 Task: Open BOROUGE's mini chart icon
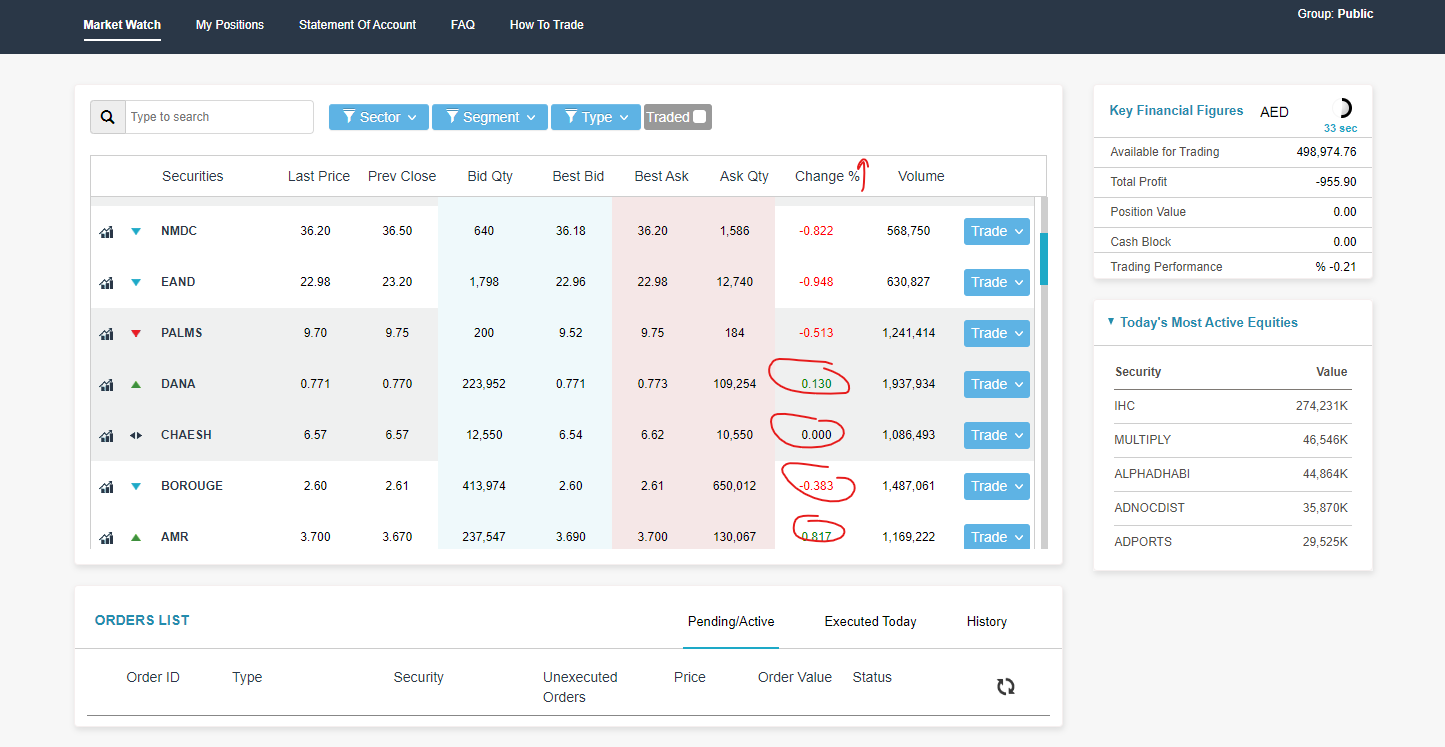(106, 486)
